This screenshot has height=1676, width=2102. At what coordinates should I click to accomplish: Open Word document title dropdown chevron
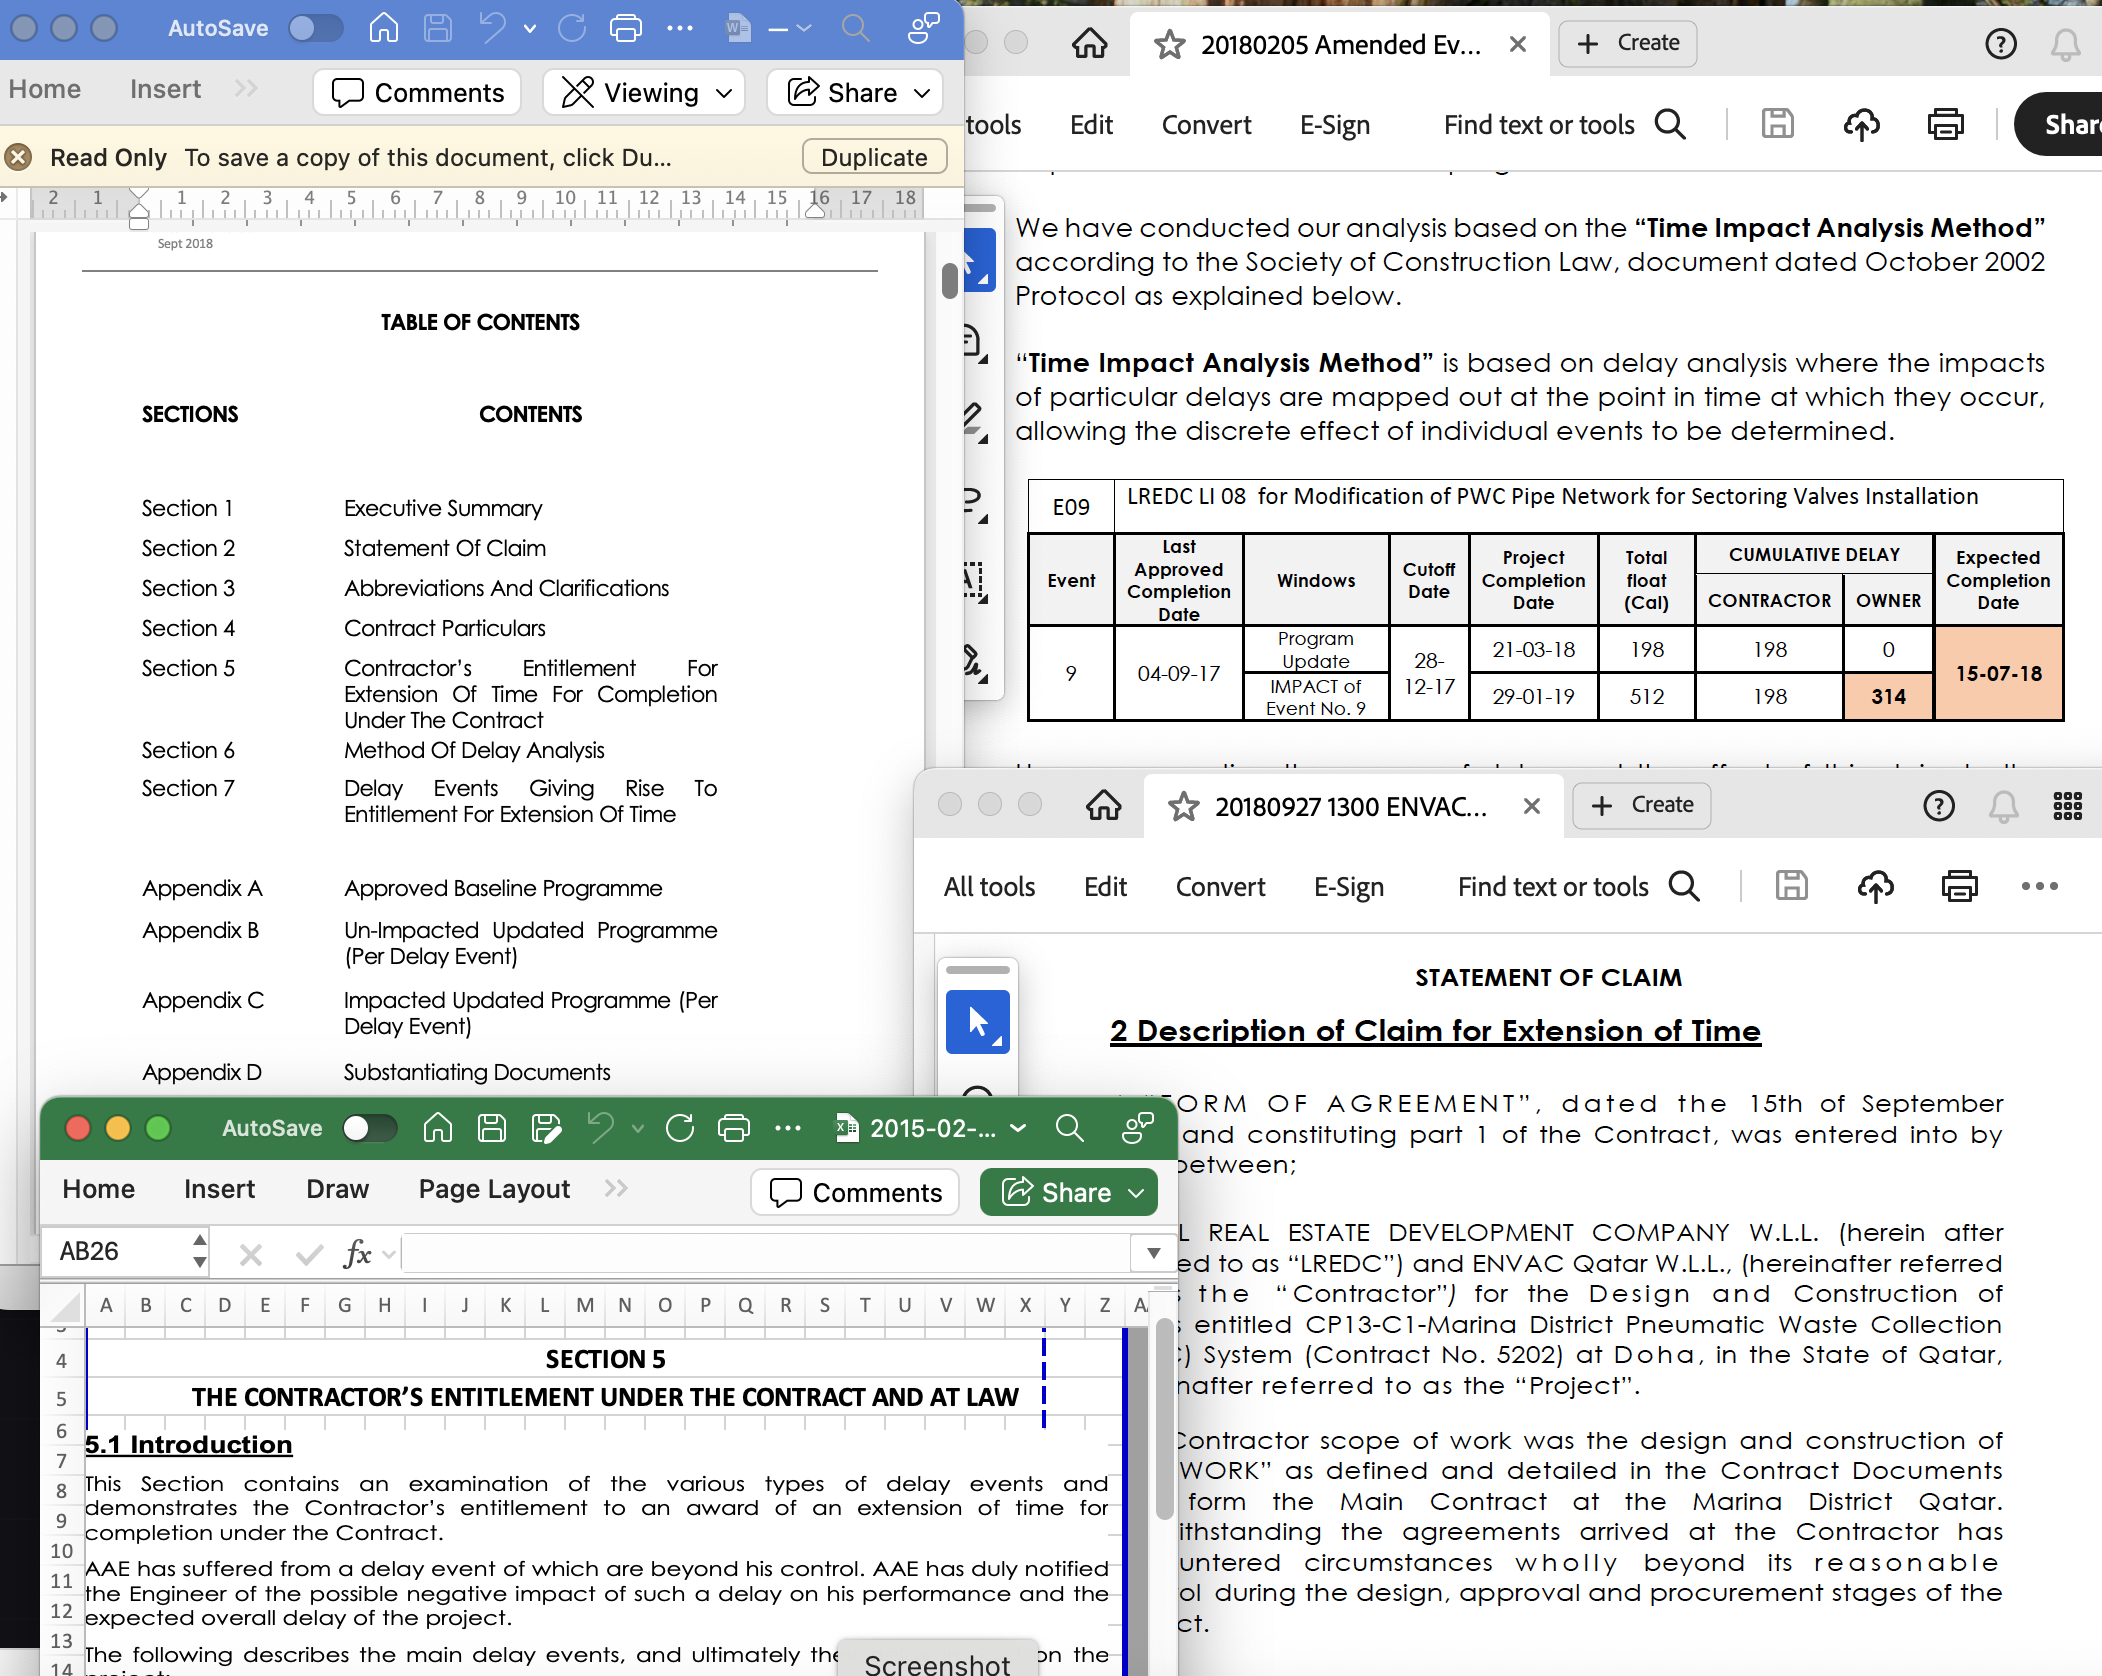tap(804, 29)
